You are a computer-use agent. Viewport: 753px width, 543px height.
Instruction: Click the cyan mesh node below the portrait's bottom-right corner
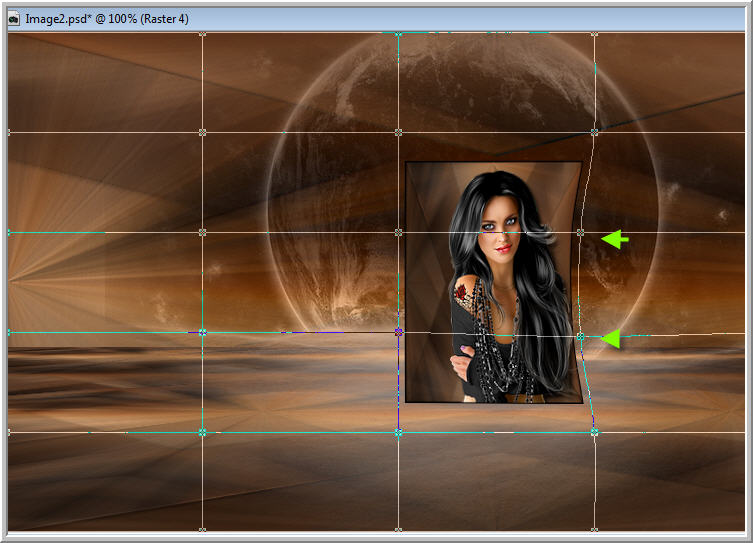point(595,432)
